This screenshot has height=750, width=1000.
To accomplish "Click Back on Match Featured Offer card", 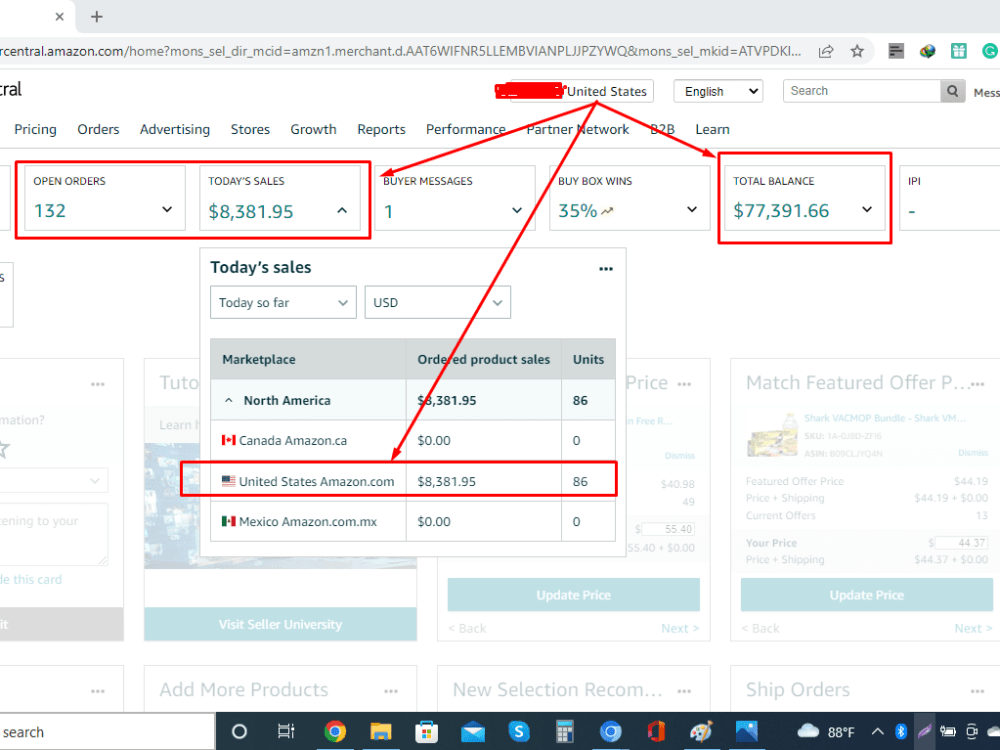I will coord(760,629).
